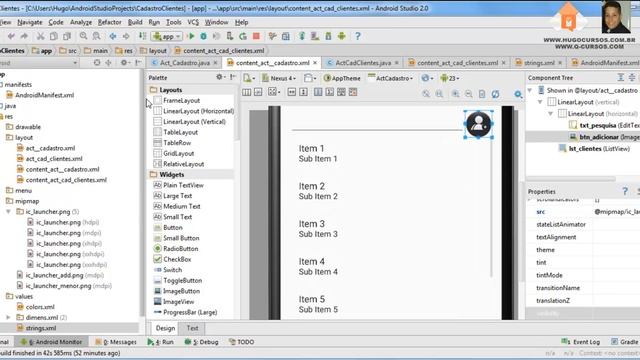Open the Properties panel help question mark
640x360 pixels.
coord(624,191)
